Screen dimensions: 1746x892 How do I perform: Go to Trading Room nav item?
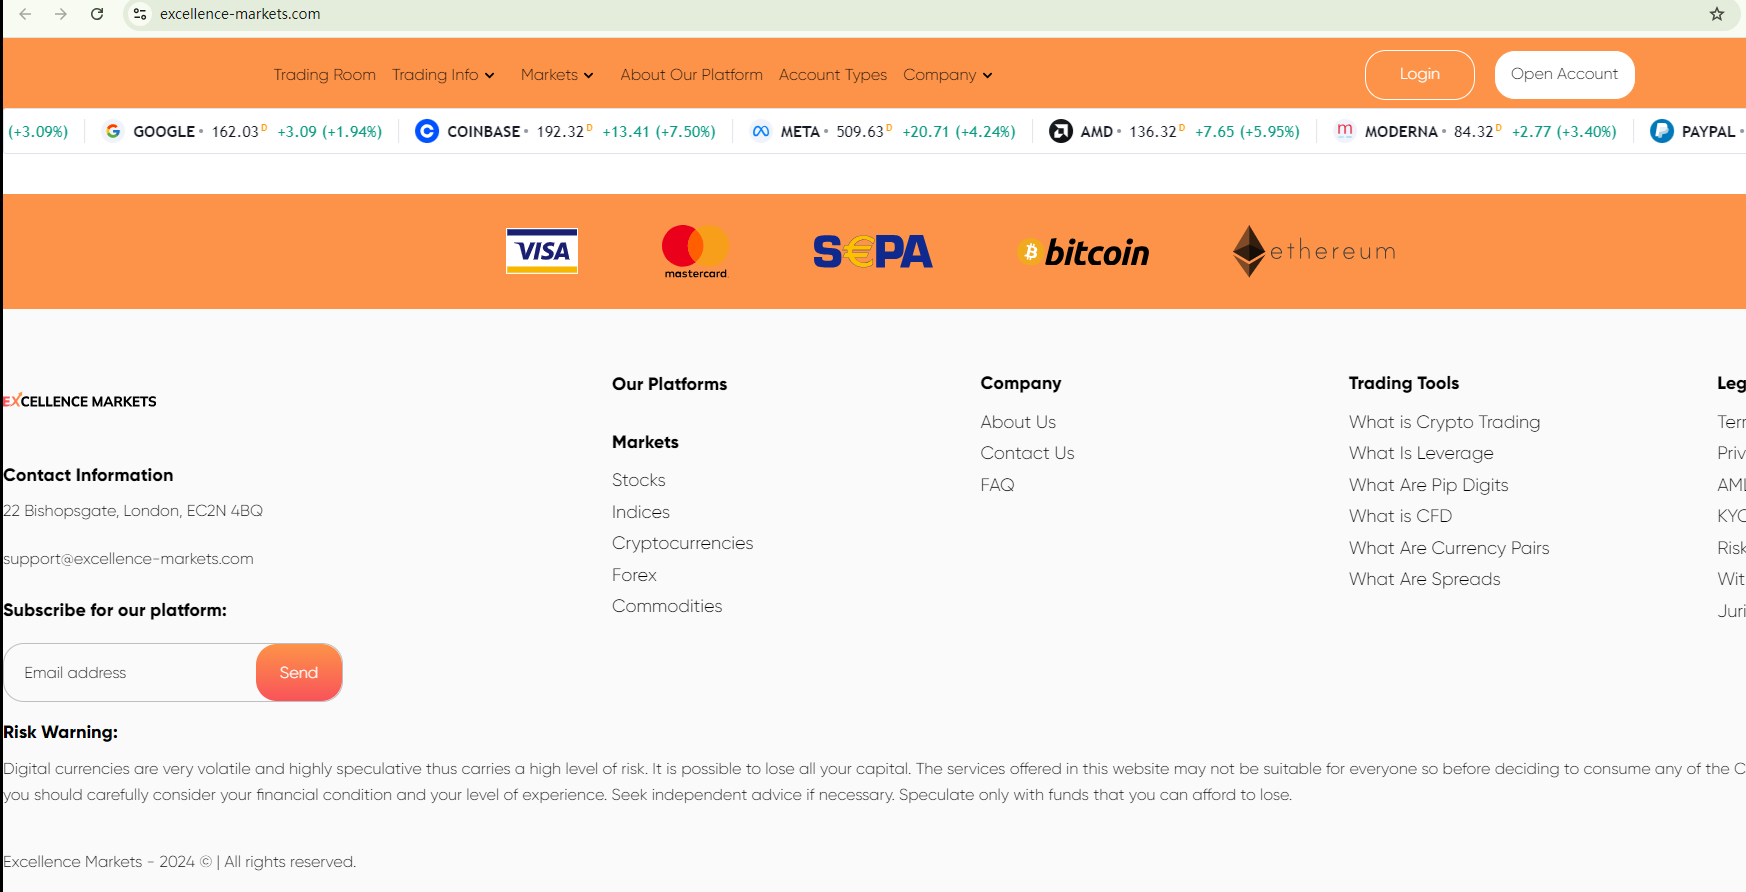325,75
